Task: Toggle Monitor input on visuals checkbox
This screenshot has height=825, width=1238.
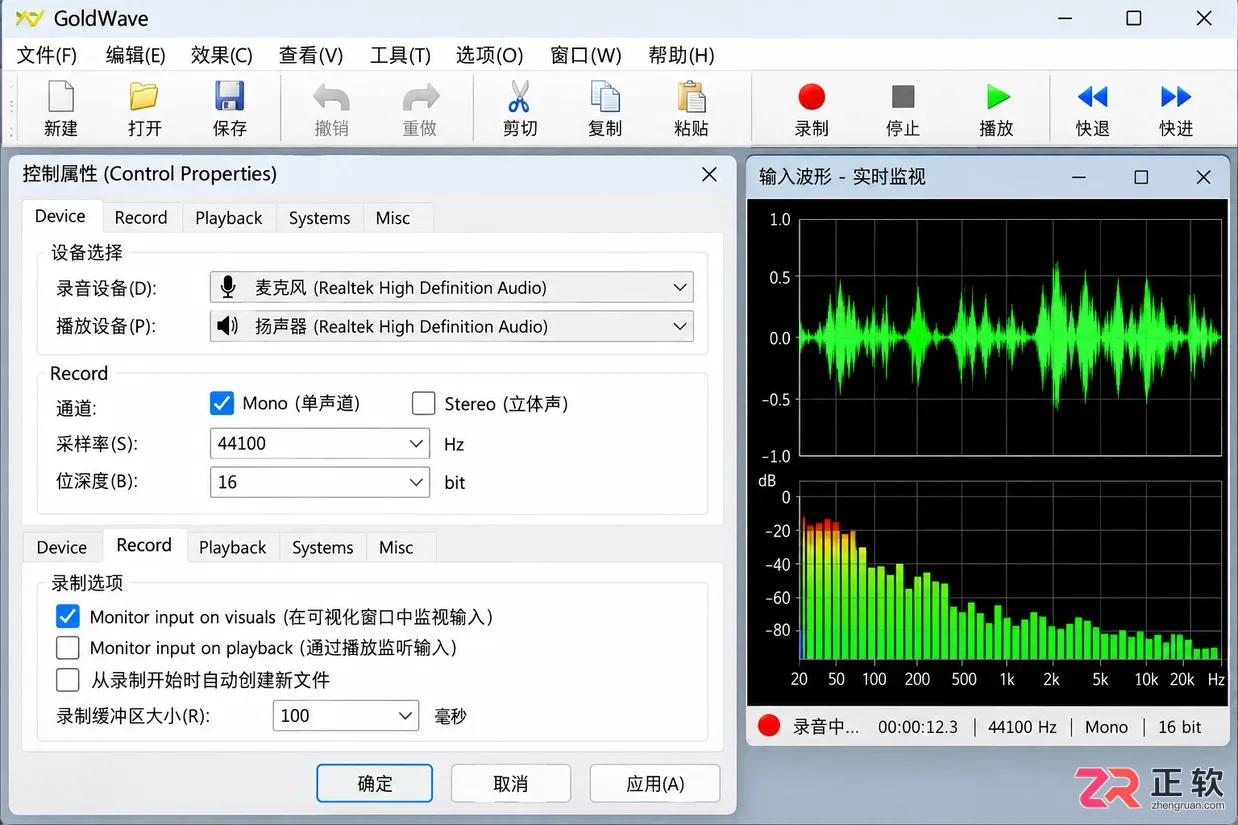Action: click(x=67, y=617)
